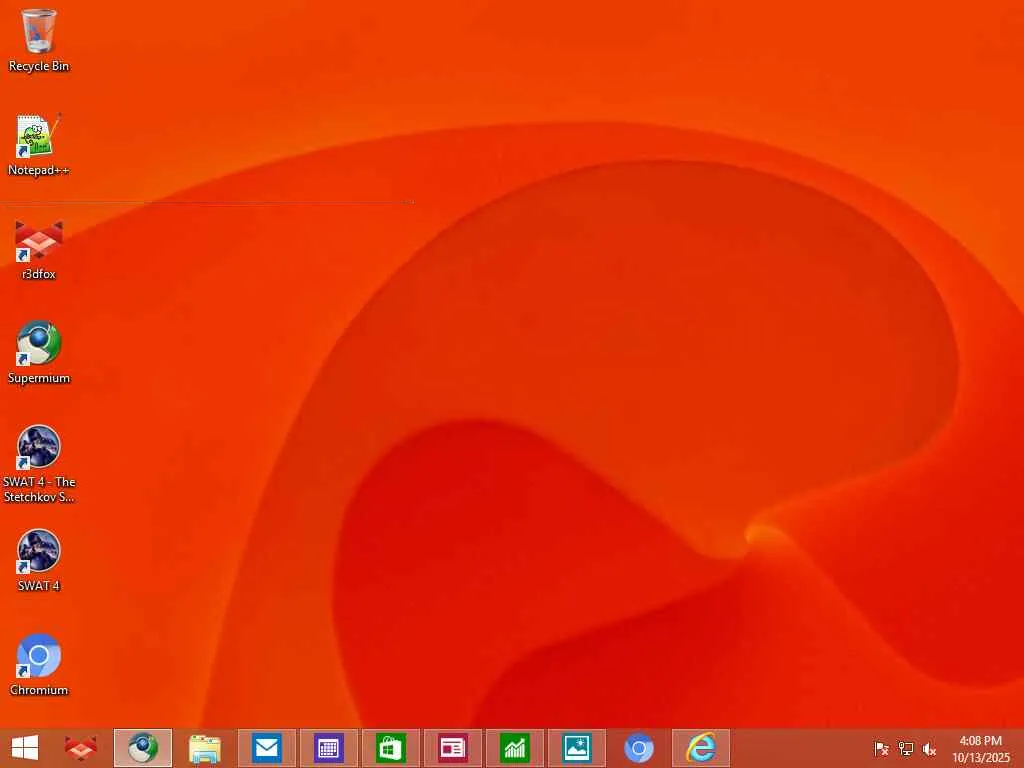
Task: Open the Mail app on the taskbar
Action: (x=267, y=748)
